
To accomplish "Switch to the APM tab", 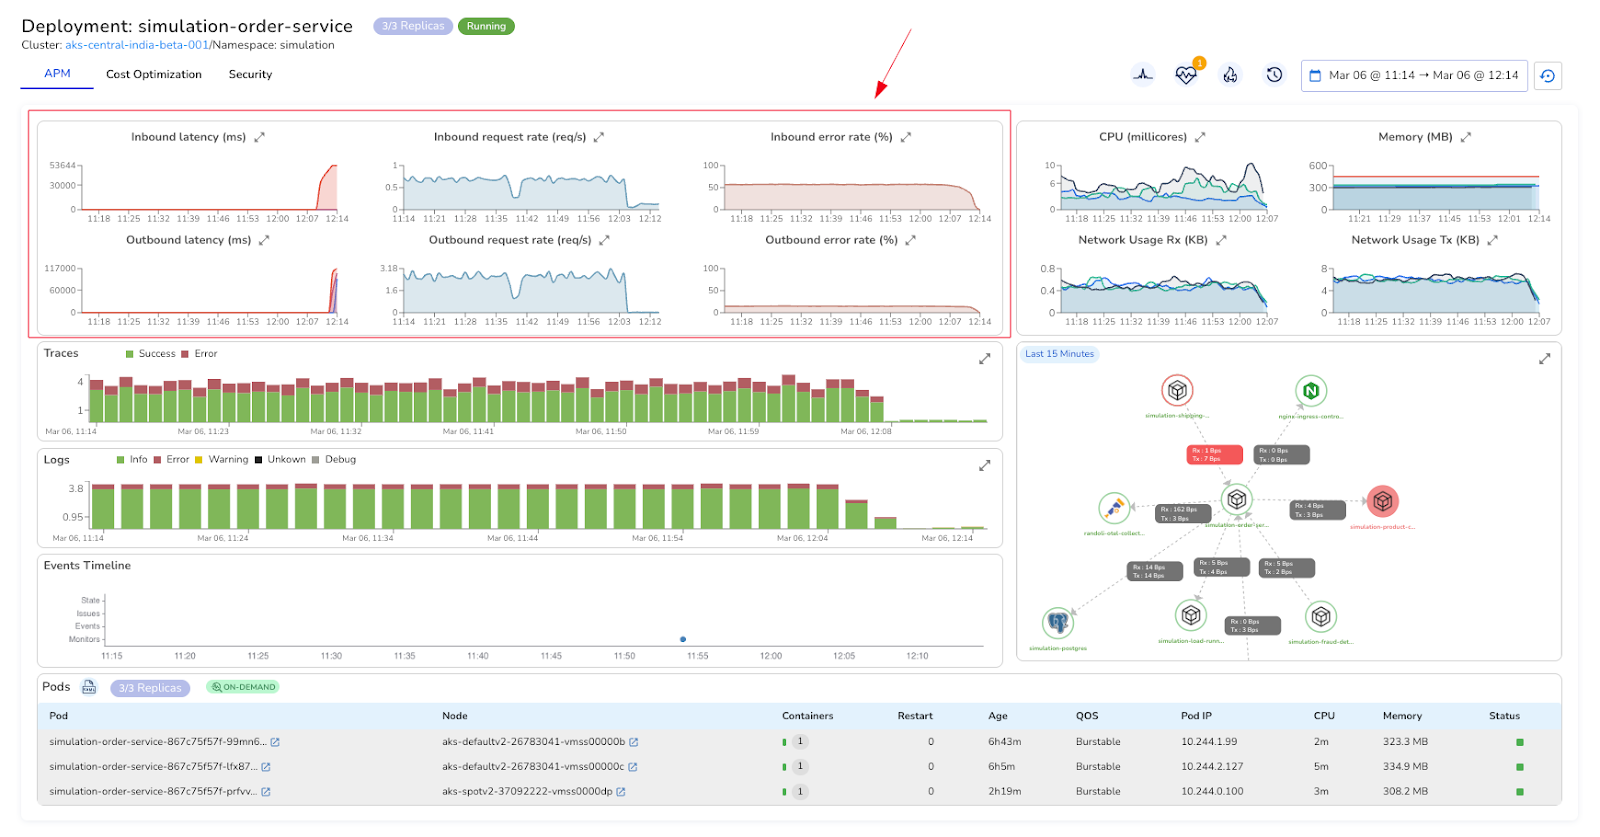I will coord(57,74).
